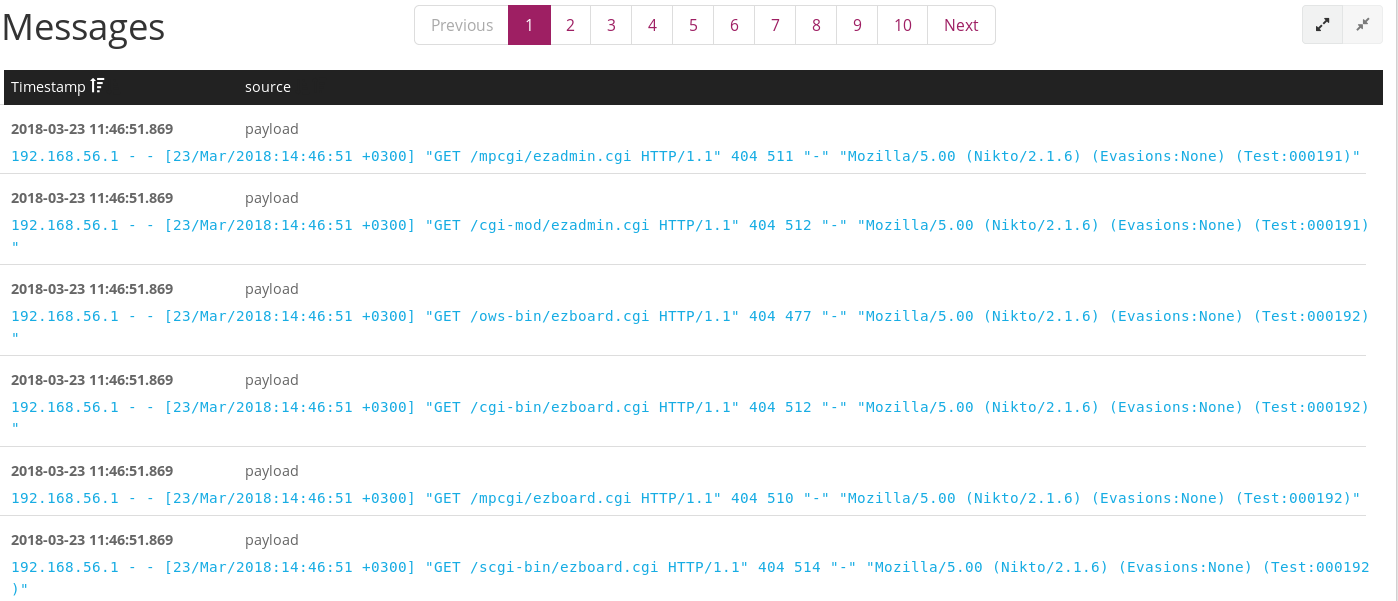Open page 7 of messages

[775, 25]
